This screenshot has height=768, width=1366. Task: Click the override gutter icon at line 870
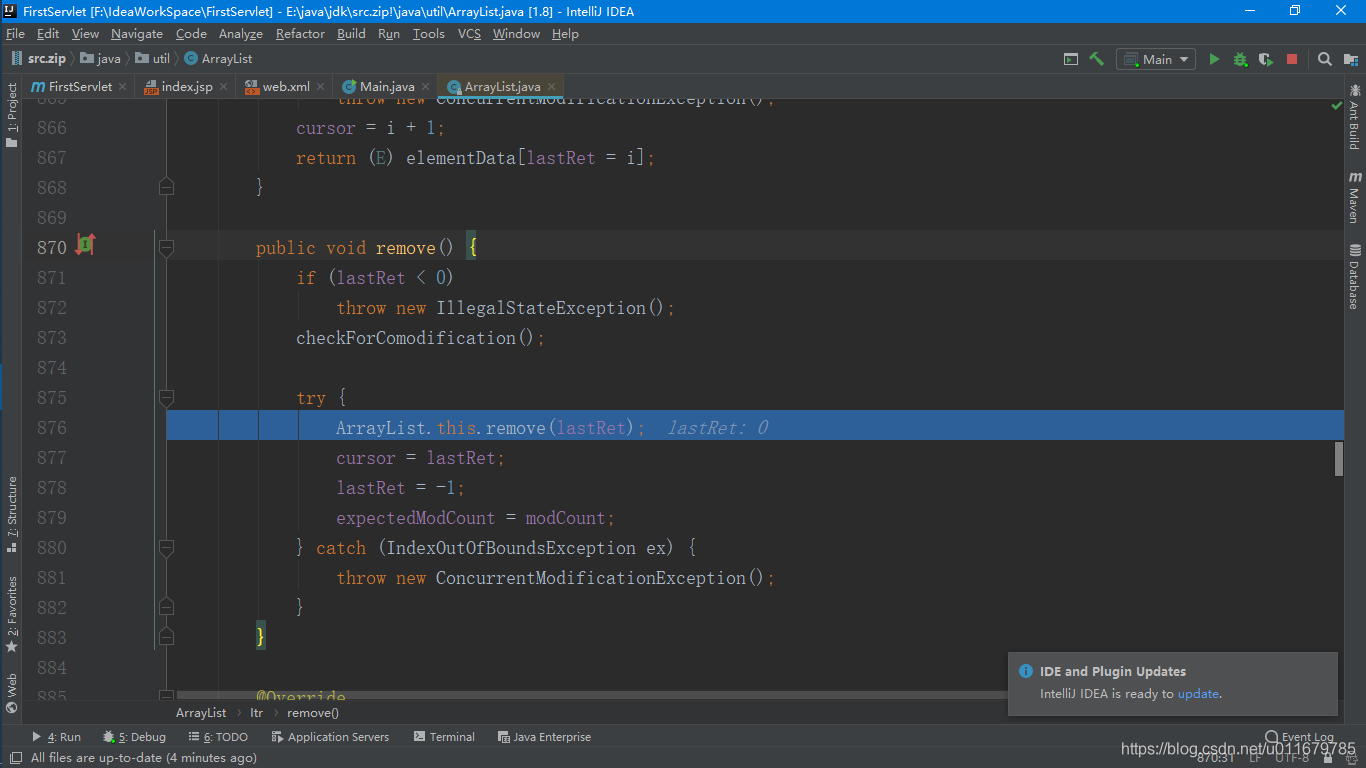[85, 243]
